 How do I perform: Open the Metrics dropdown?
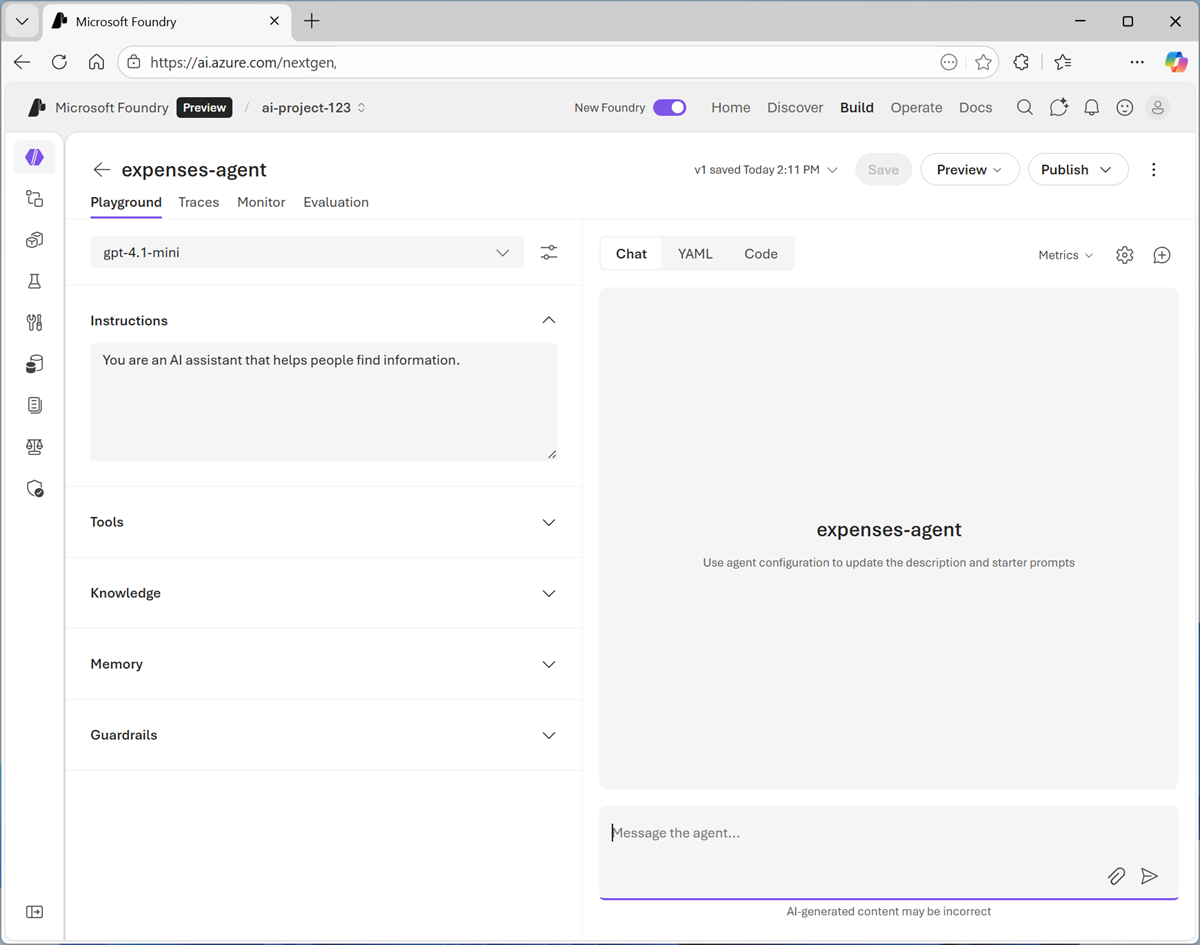point(1064,255)
